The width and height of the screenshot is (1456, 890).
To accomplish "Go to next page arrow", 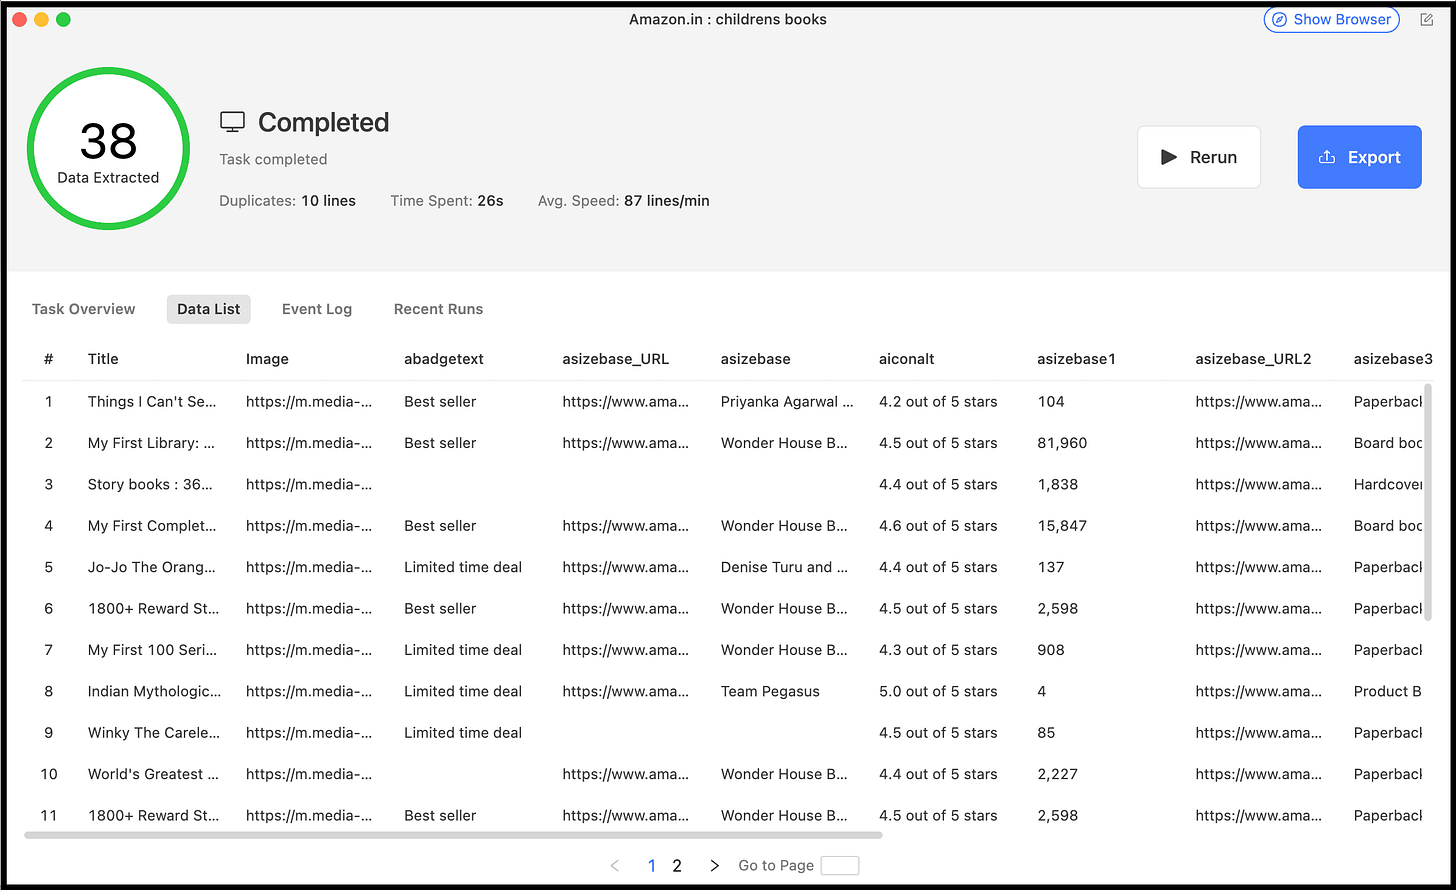I will (714, 866).
